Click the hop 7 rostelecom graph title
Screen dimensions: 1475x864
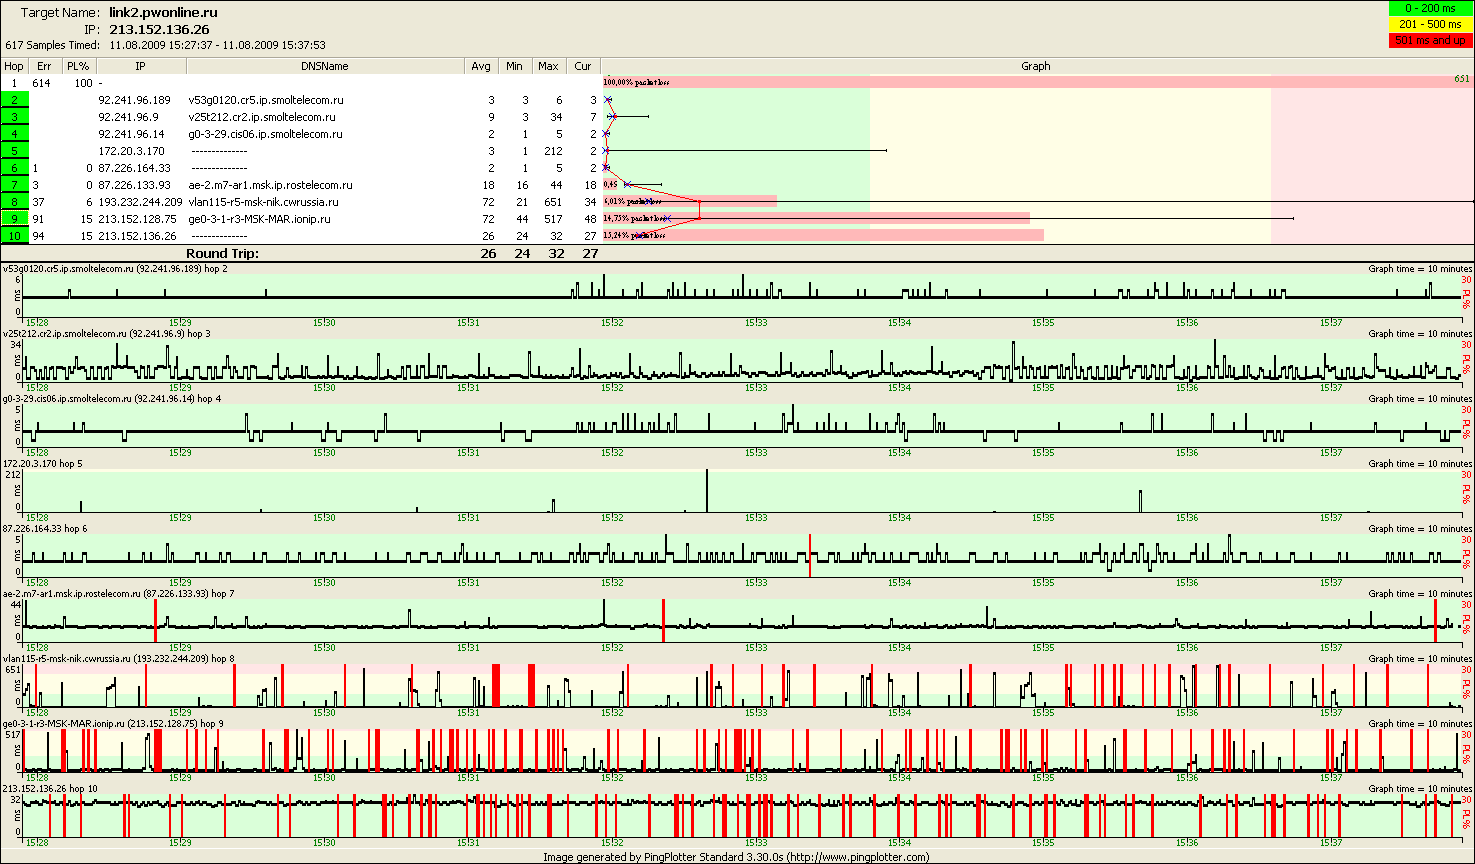coord(118,593)
